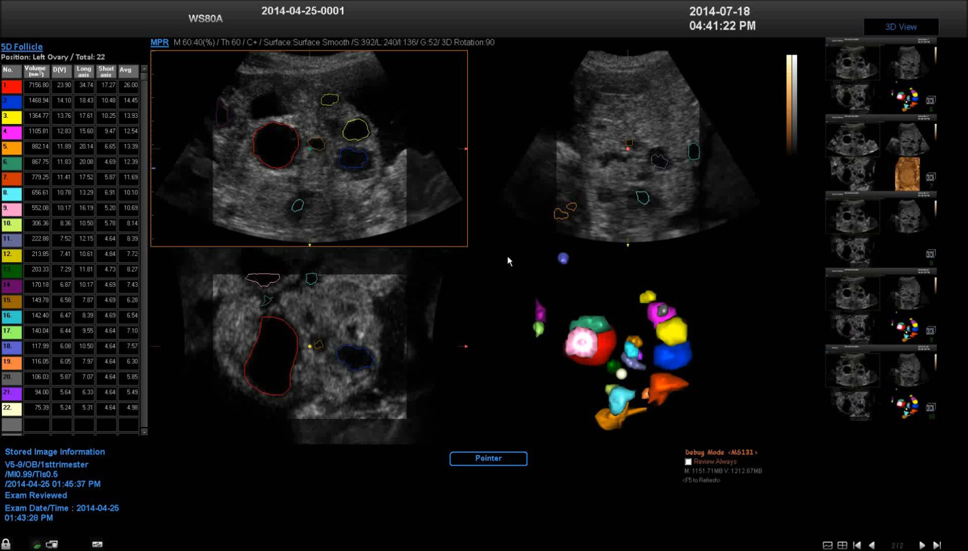This screenshot has height=551, width=968.
Task: Select the yellow follicle 3 swatch
Action: pos(11,117)
